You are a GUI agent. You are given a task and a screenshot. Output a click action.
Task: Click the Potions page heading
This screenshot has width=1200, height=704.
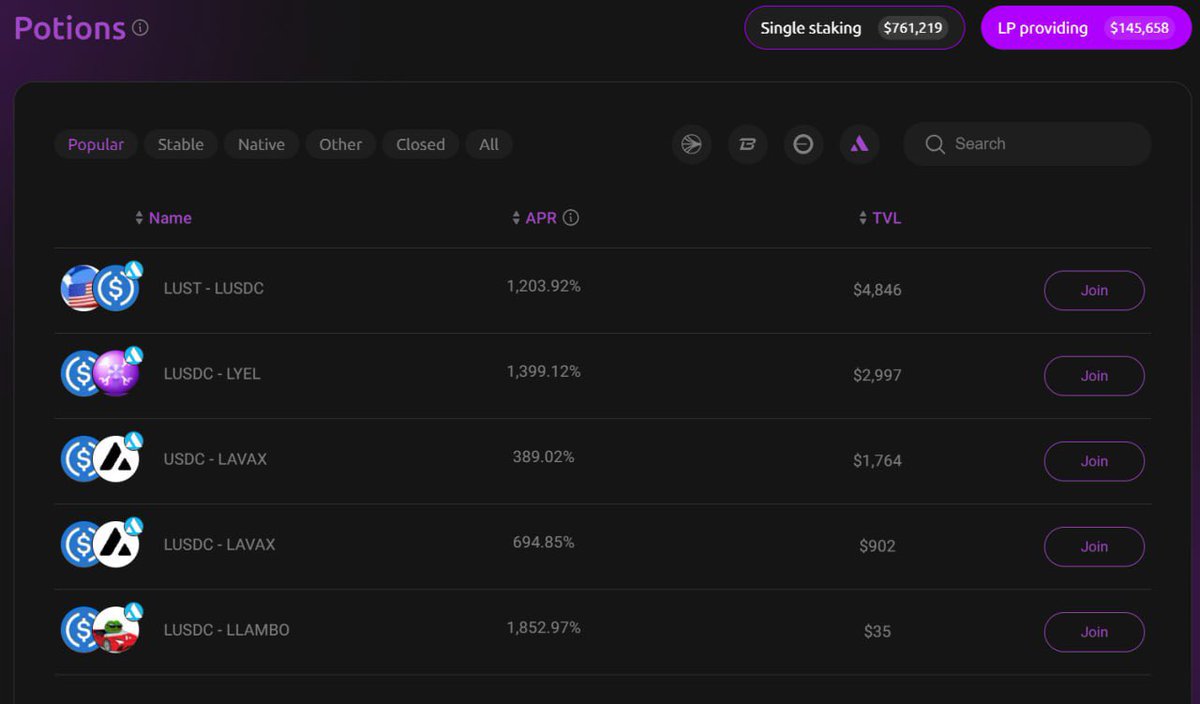[x=70, y=28]
